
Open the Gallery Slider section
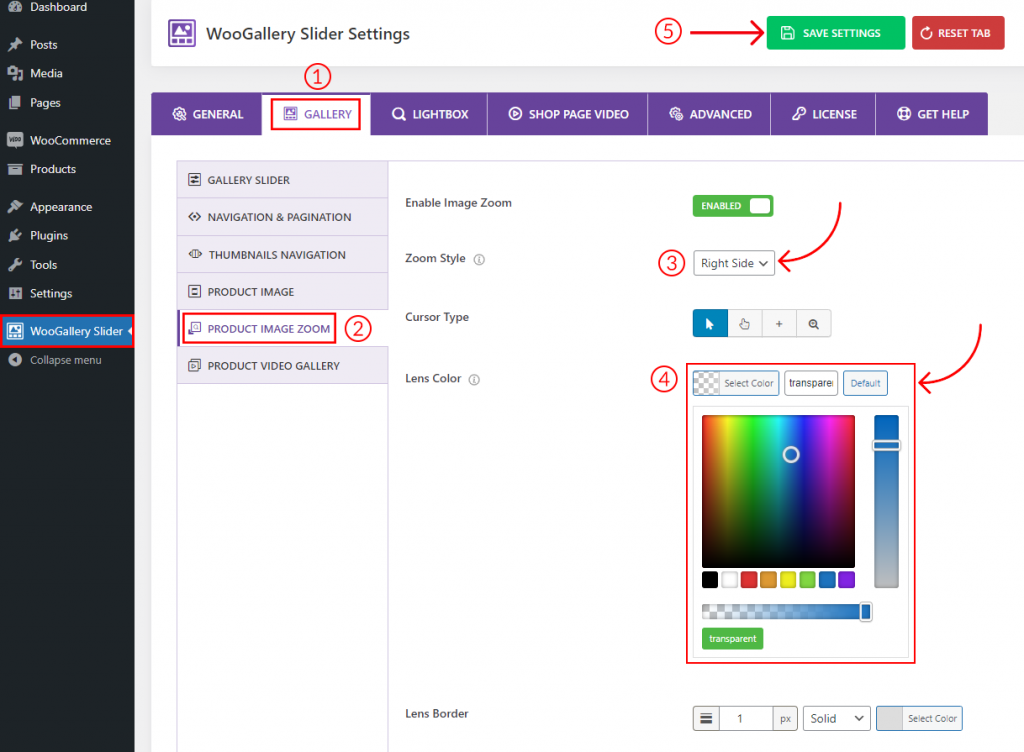coord(283,180)
